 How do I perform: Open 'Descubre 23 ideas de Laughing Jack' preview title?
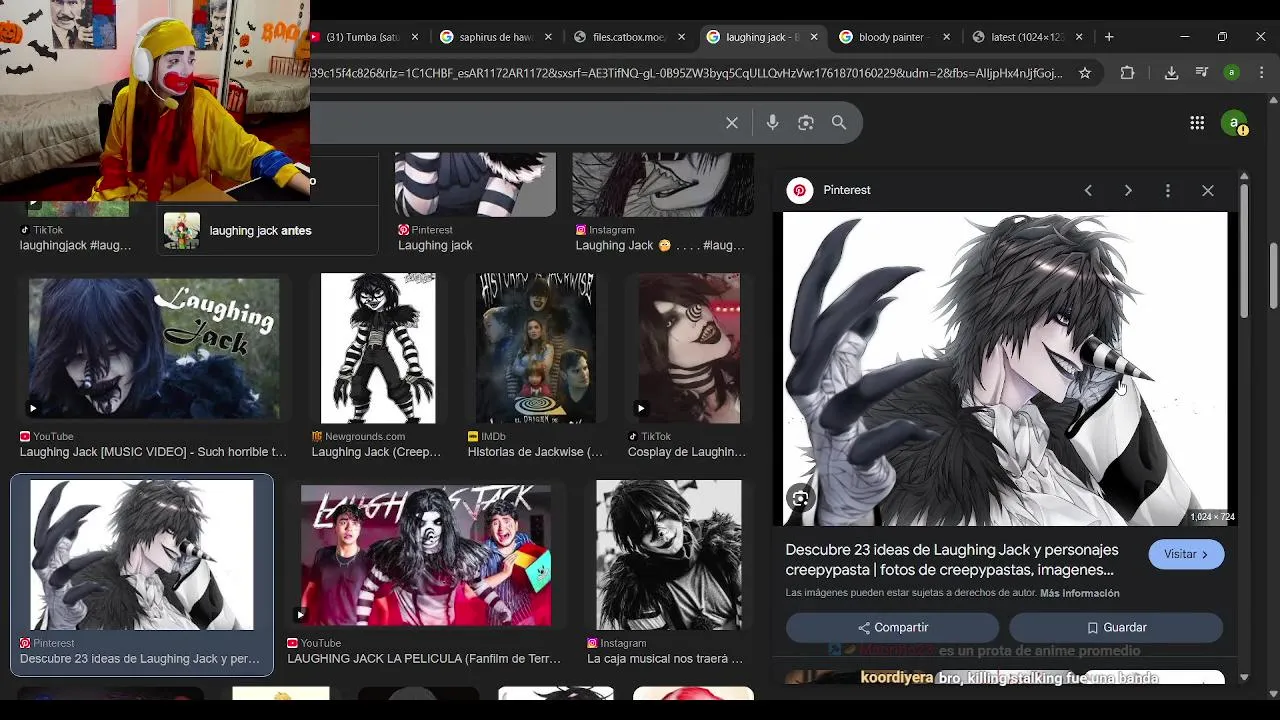(x=951, y=560)
